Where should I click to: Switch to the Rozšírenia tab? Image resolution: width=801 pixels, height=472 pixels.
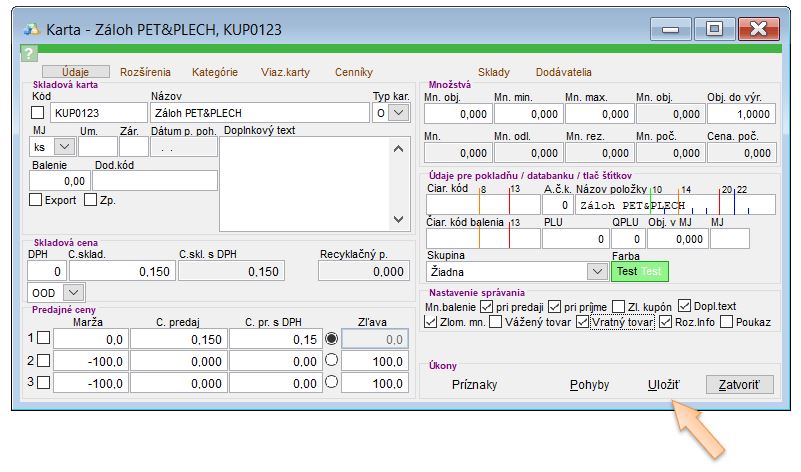tap(145, 72)
